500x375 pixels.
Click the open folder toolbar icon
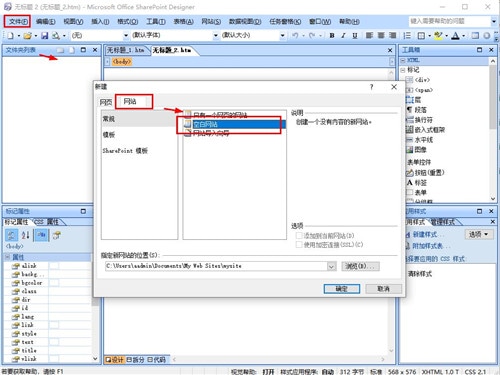pyautogui.click(x=28, y=35)
